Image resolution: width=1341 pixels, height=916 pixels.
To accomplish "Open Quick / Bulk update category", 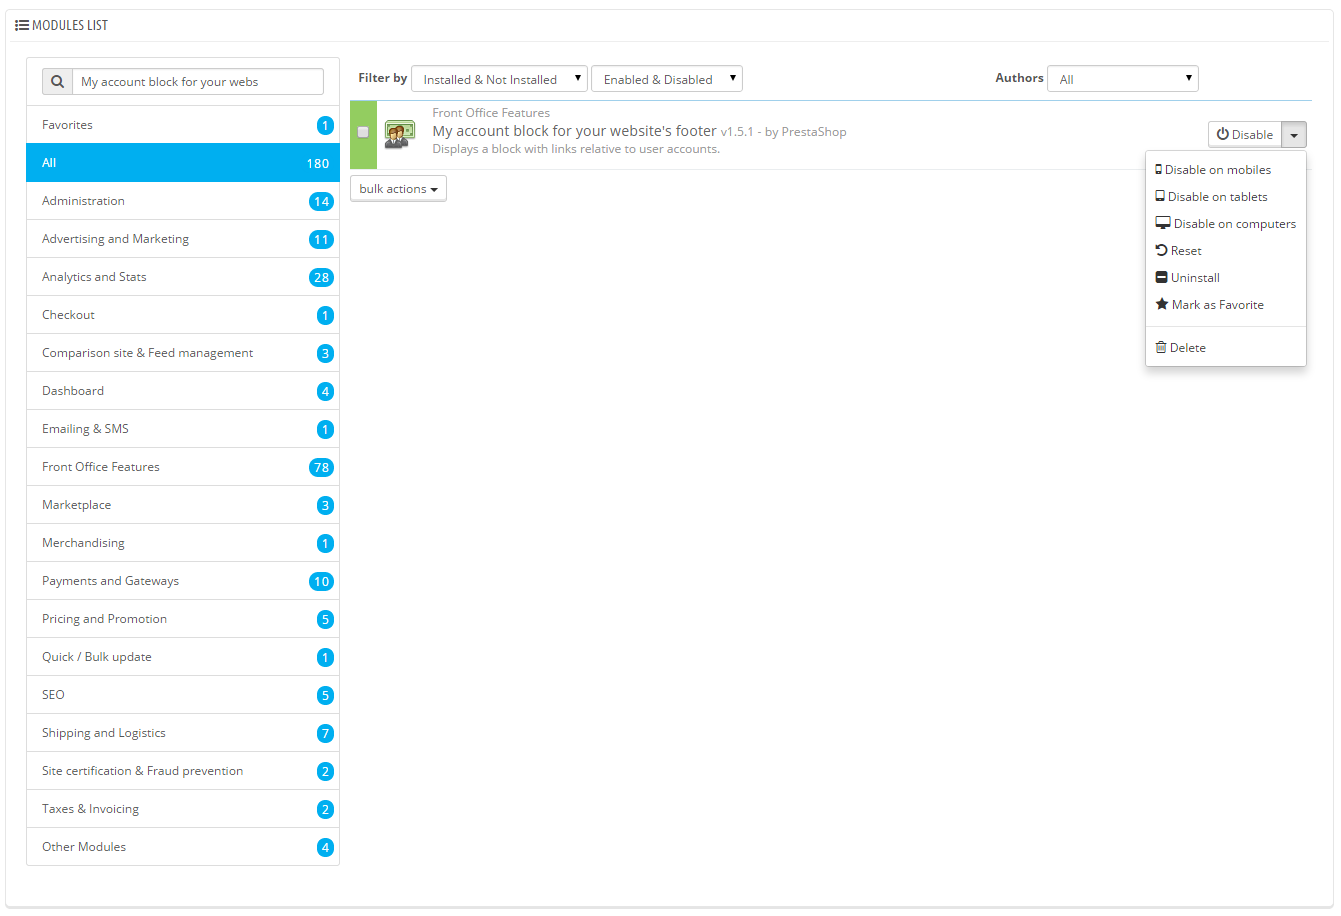I will (183, 657).
